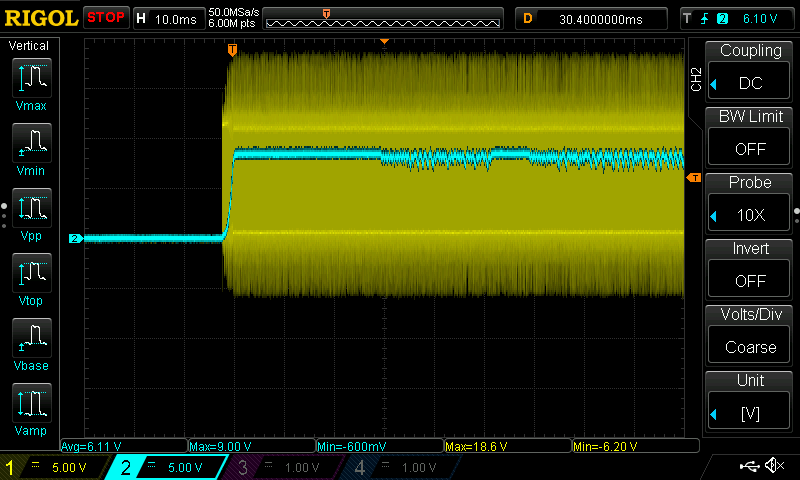This screenshot has height=480, width=800.
Task: Click the USB connection status icon
Action: [749, 466]
